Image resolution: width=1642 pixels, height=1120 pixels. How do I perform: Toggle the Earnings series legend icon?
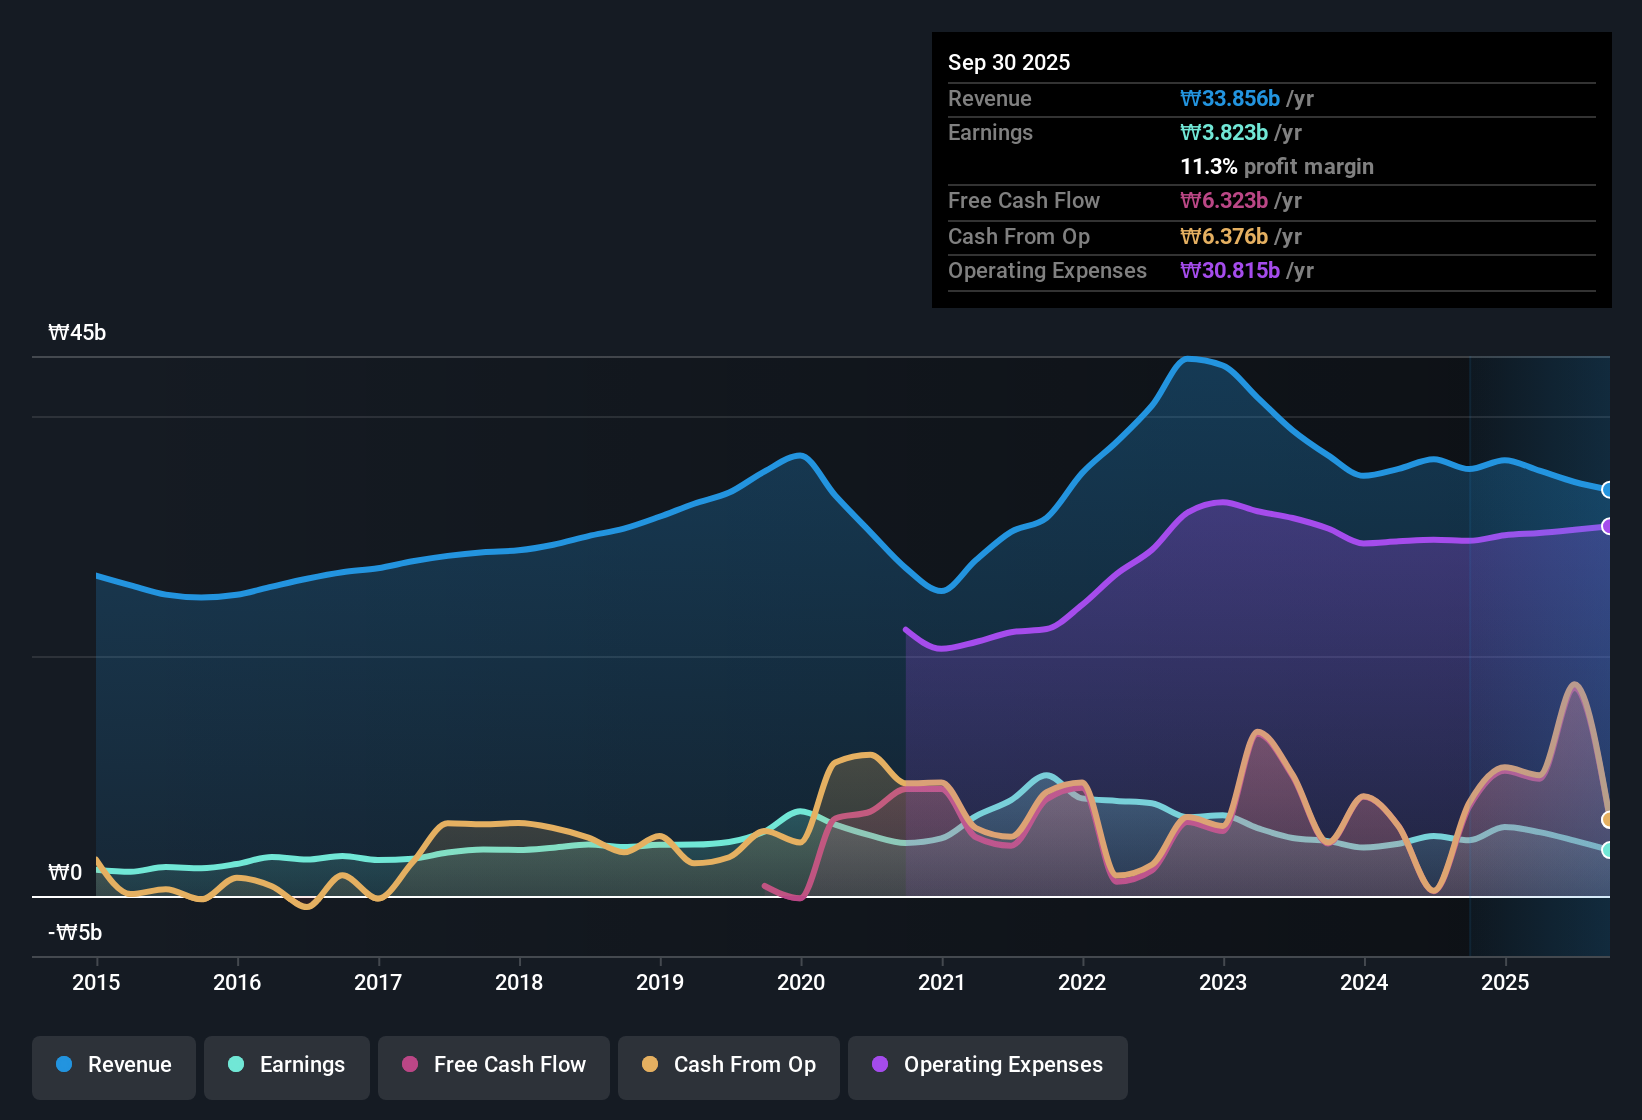(x=236, y=1065)
